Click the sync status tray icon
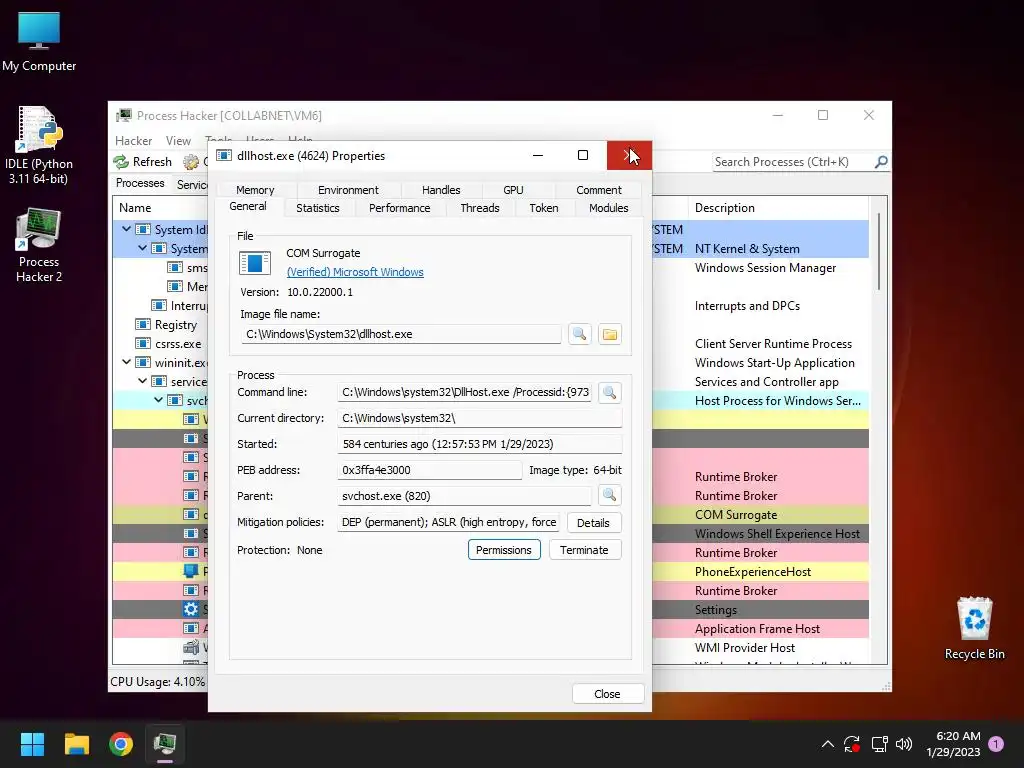Screen dimensions: 1024x768 [x=852, y=744]
